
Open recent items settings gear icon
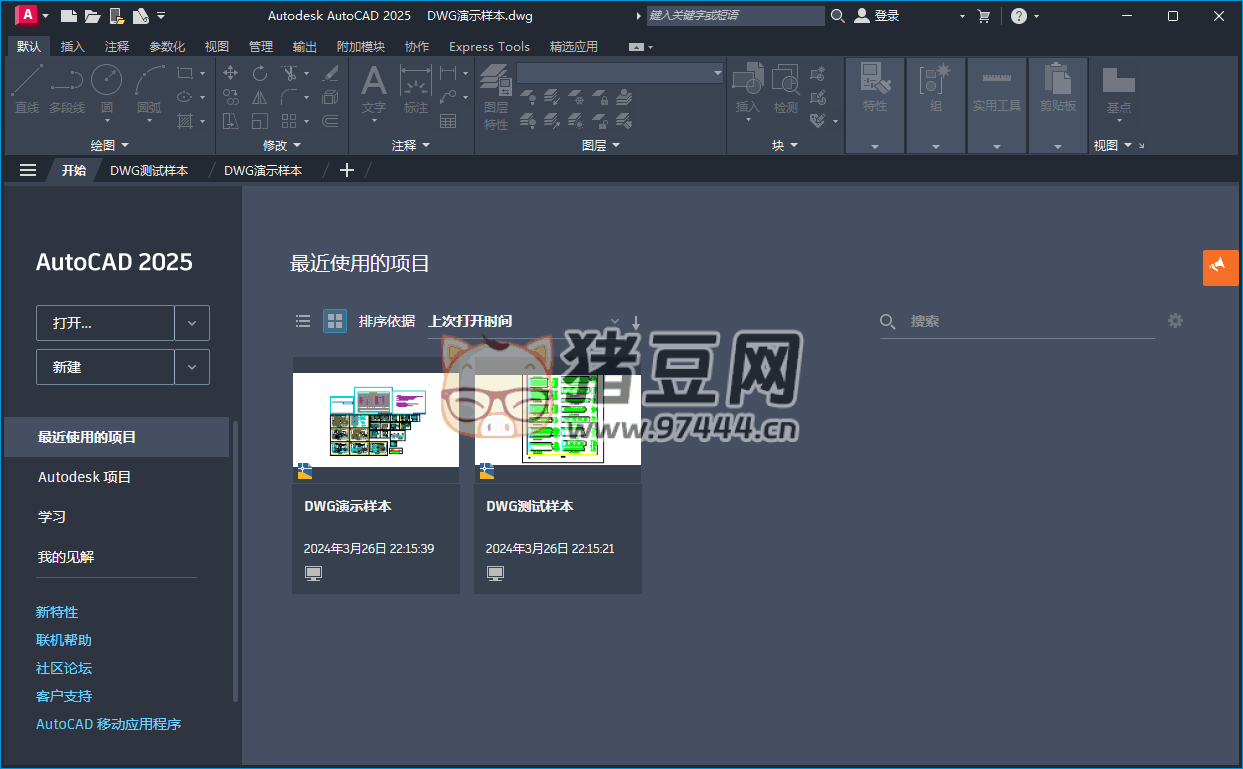point(1175,321)
